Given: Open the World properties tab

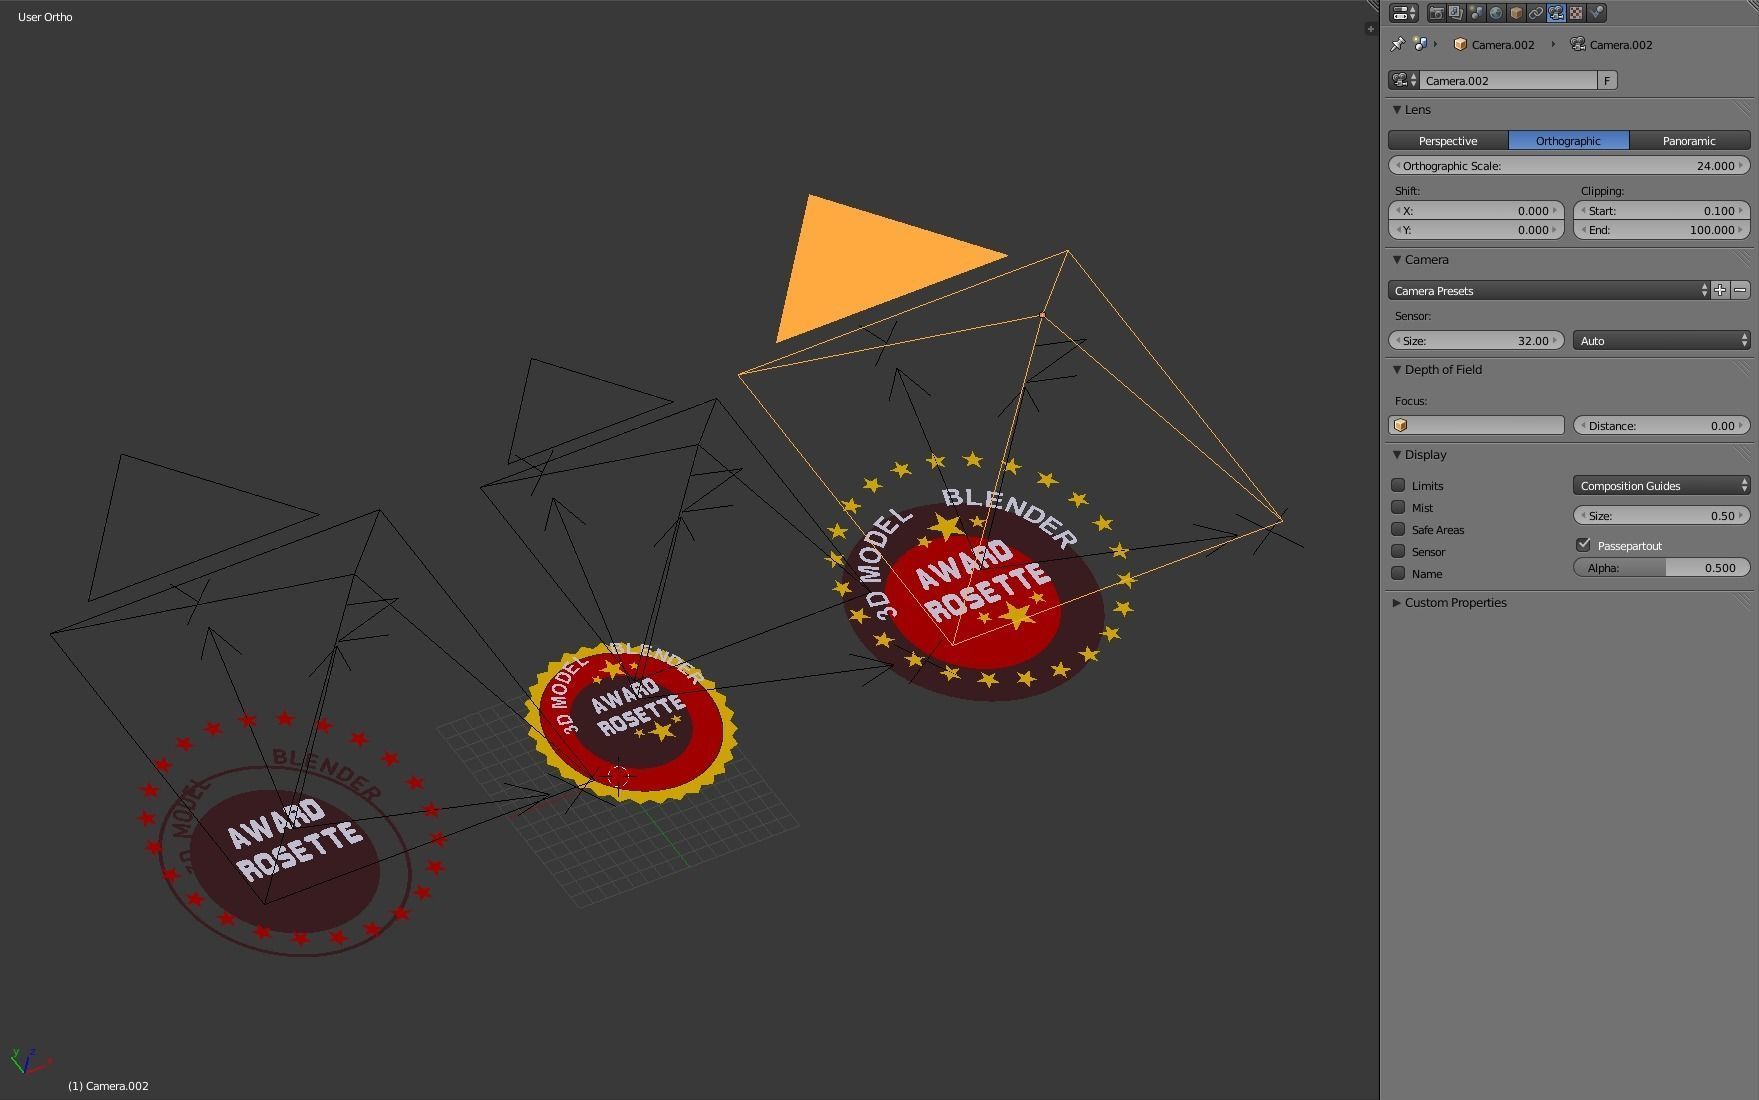Looking at the screenshot, I should coord(1496,13).
